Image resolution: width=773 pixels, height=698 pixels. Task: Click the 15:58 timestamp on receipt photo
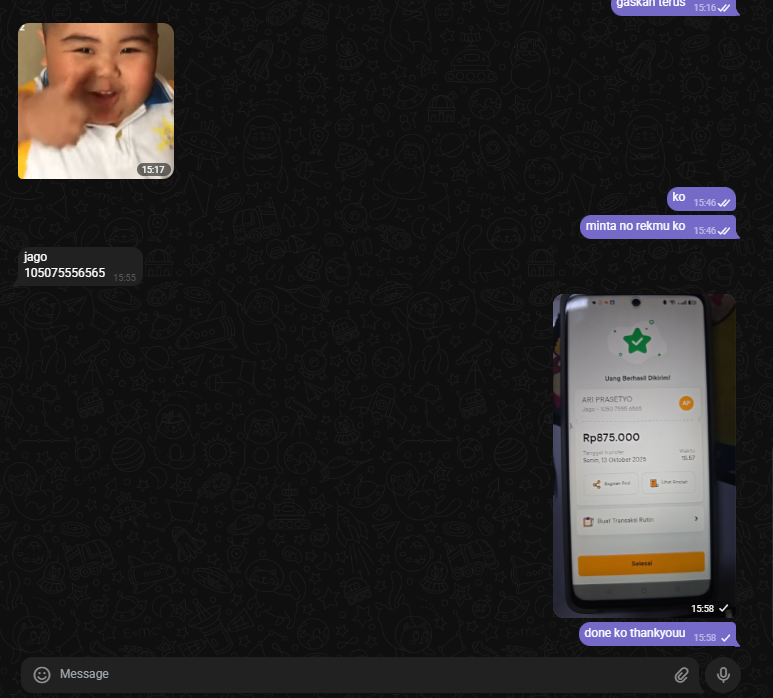[x=703, y=608]
